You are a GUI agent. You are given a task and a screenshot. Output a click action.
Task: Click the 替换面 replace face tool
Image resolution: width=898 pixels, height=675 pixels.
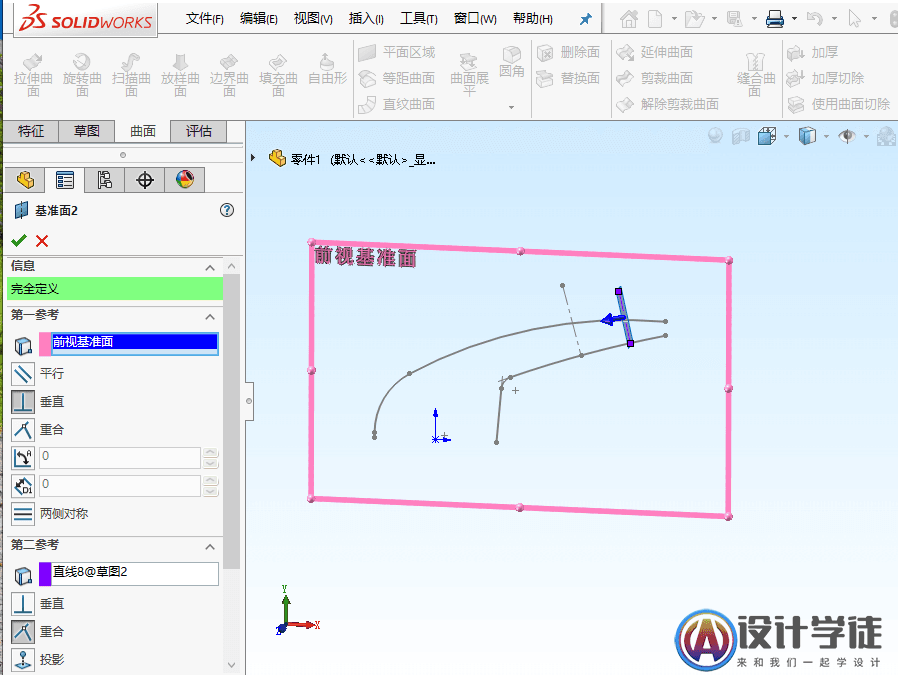568,78
